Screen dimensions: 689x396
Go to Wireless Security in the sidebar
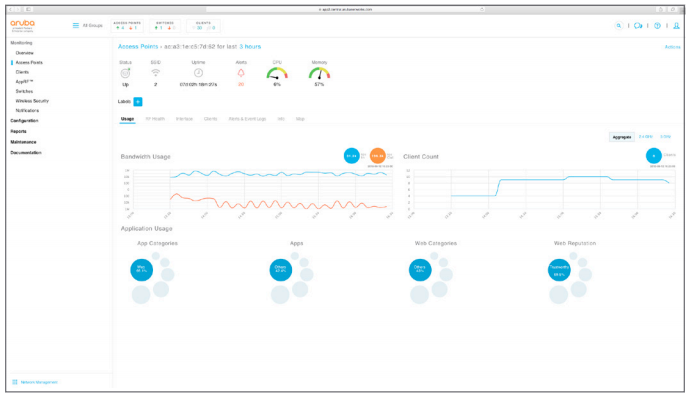pyautogui.click(x=32, y=101)
